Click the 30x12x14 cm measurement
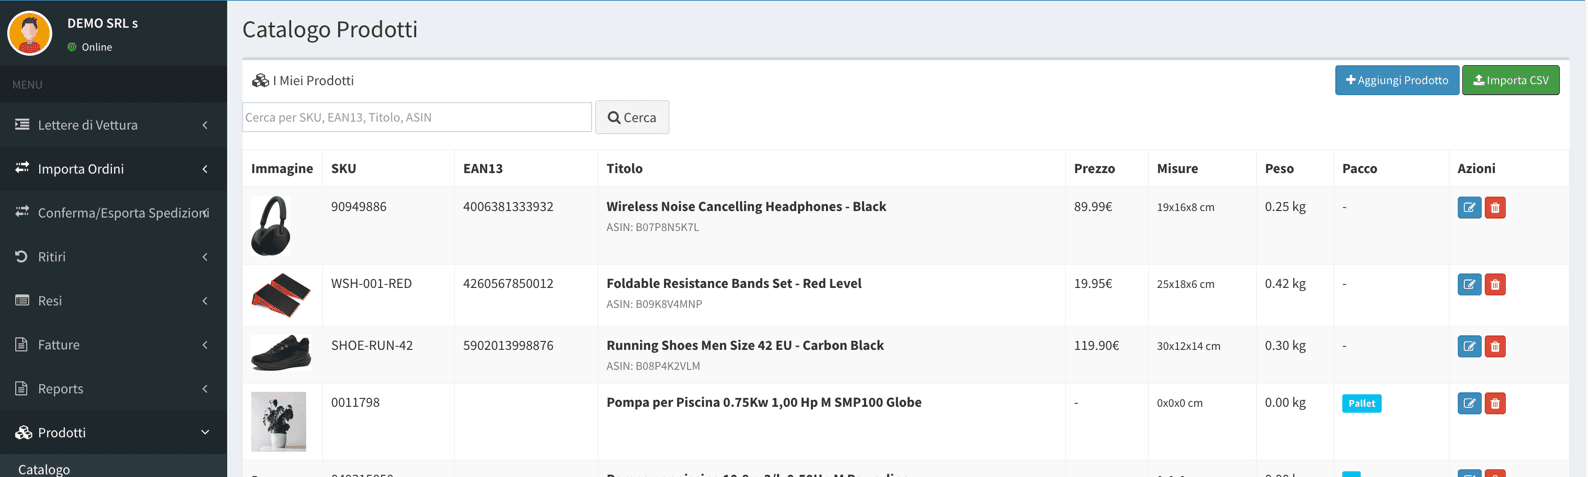 point(1188,346)
